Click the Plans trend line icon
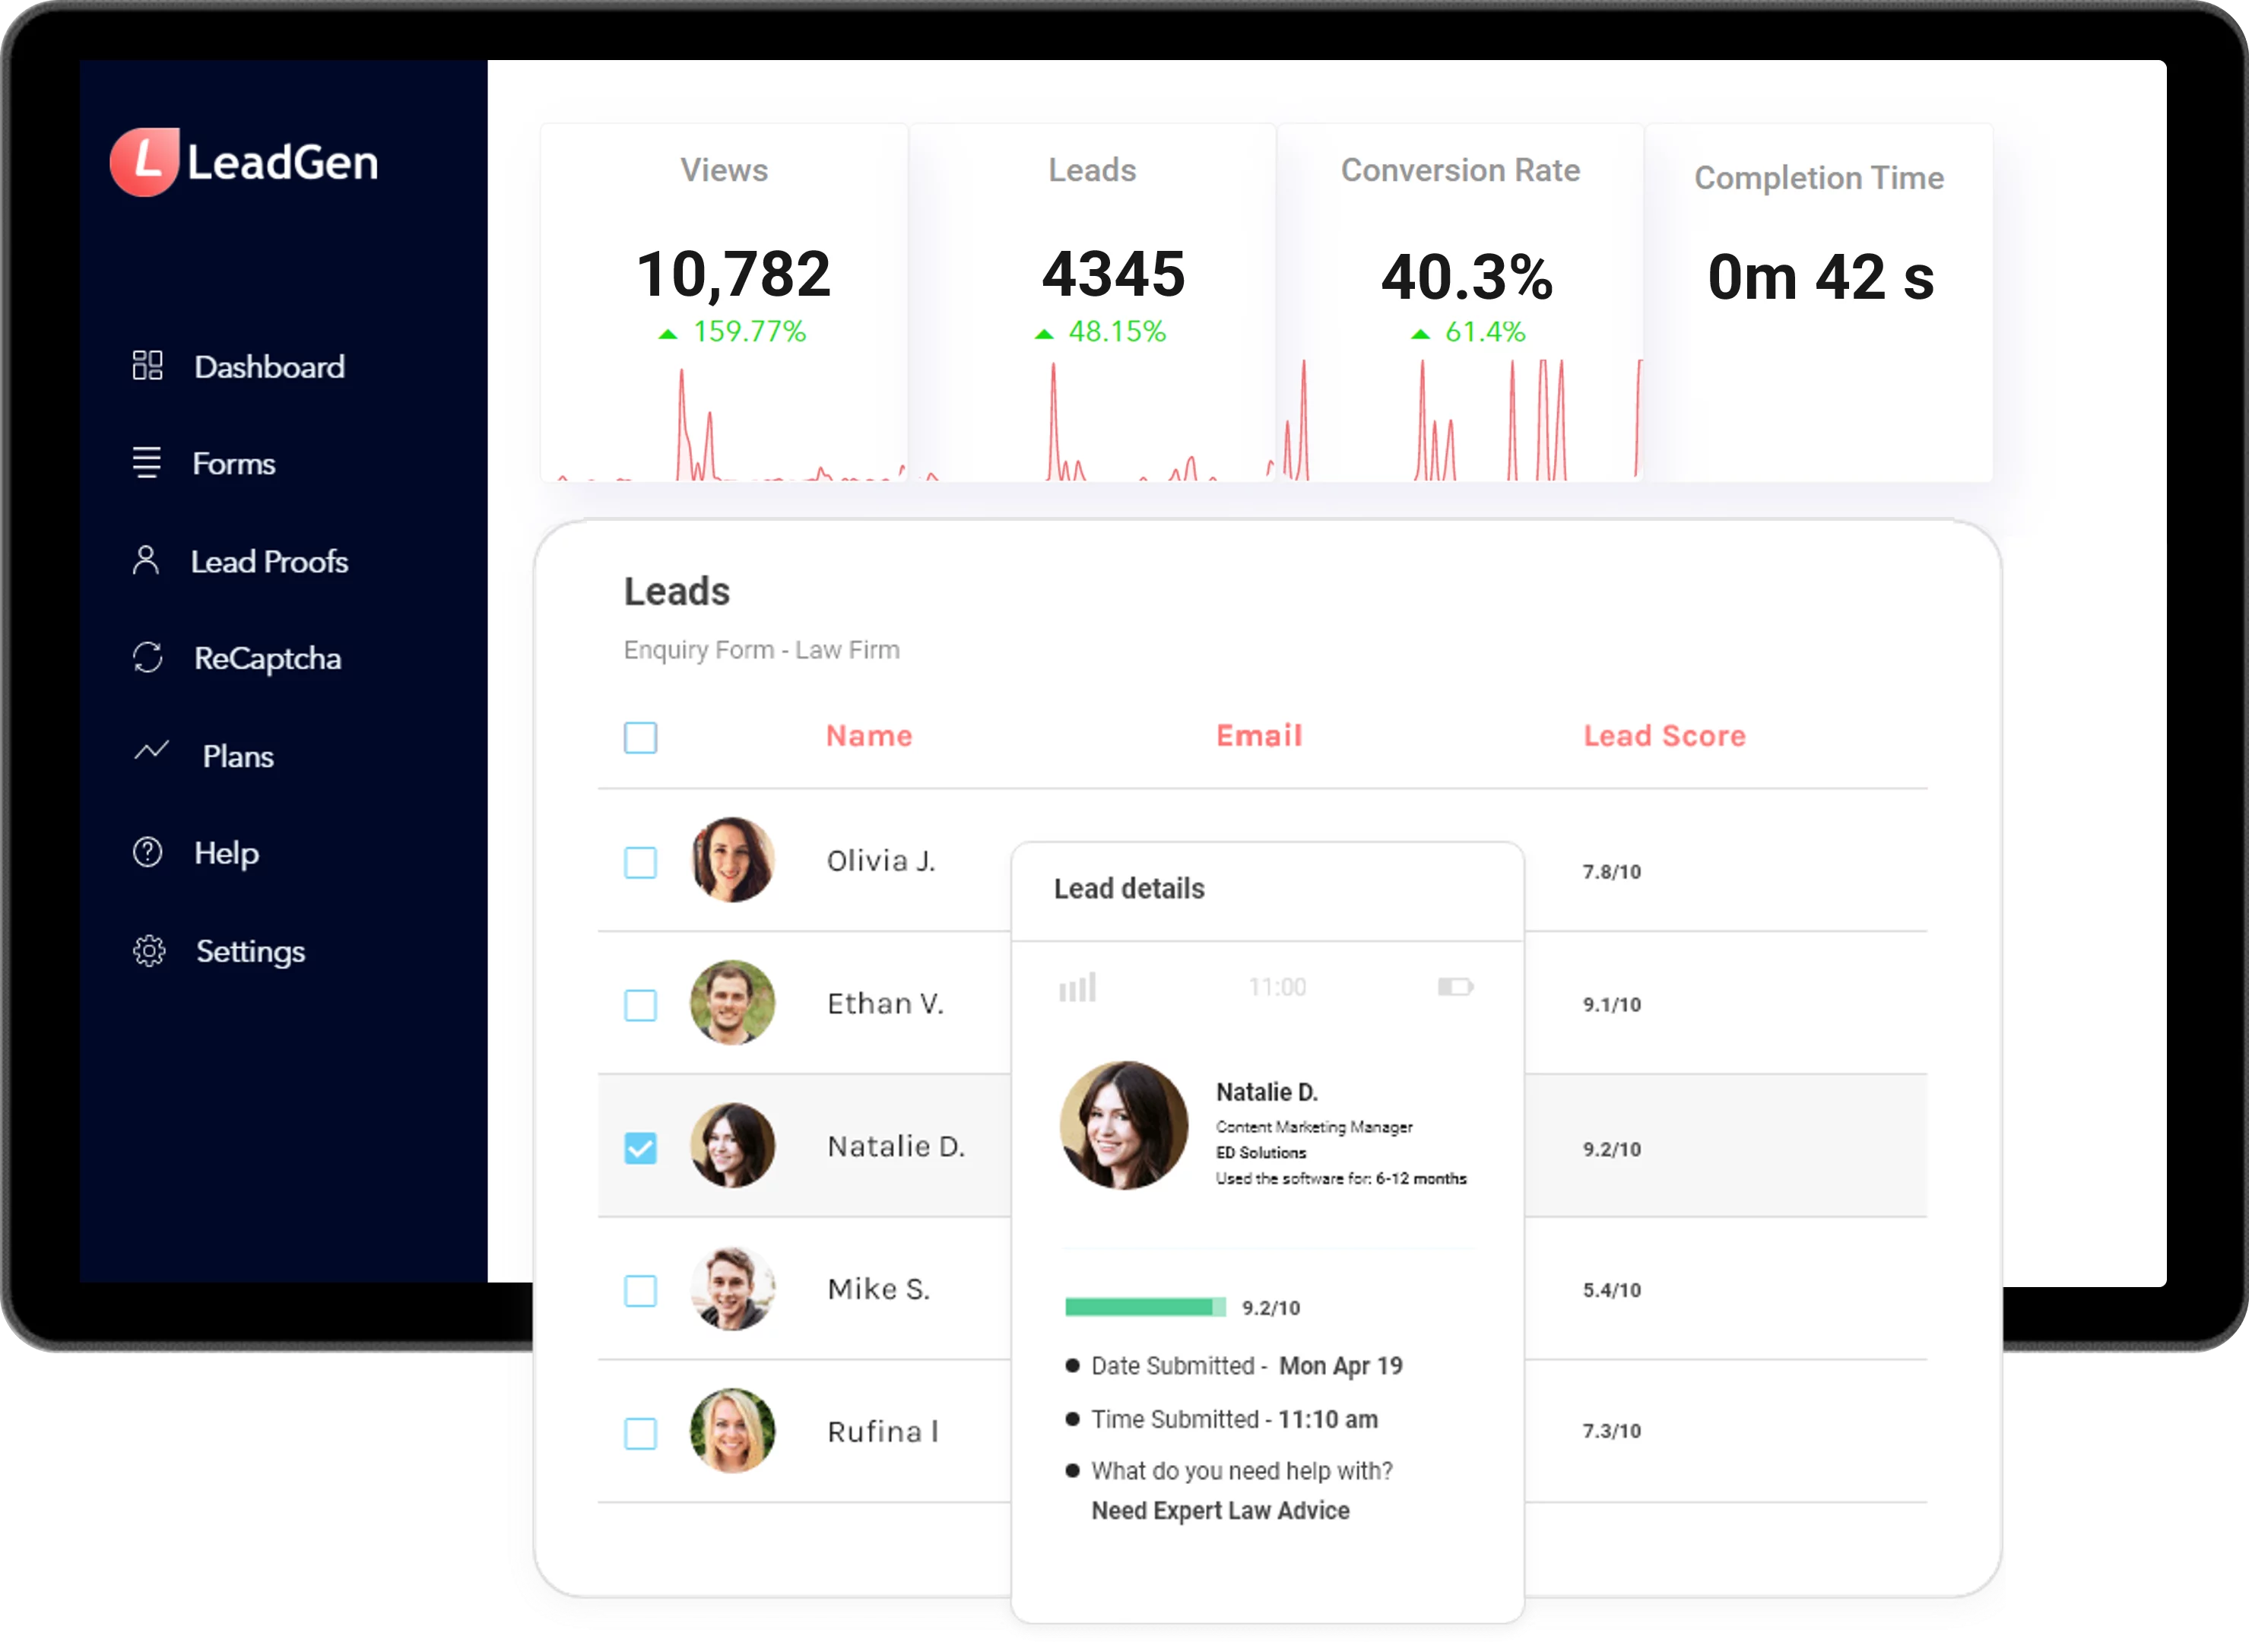2249x1652 pixels. (151, 750)
